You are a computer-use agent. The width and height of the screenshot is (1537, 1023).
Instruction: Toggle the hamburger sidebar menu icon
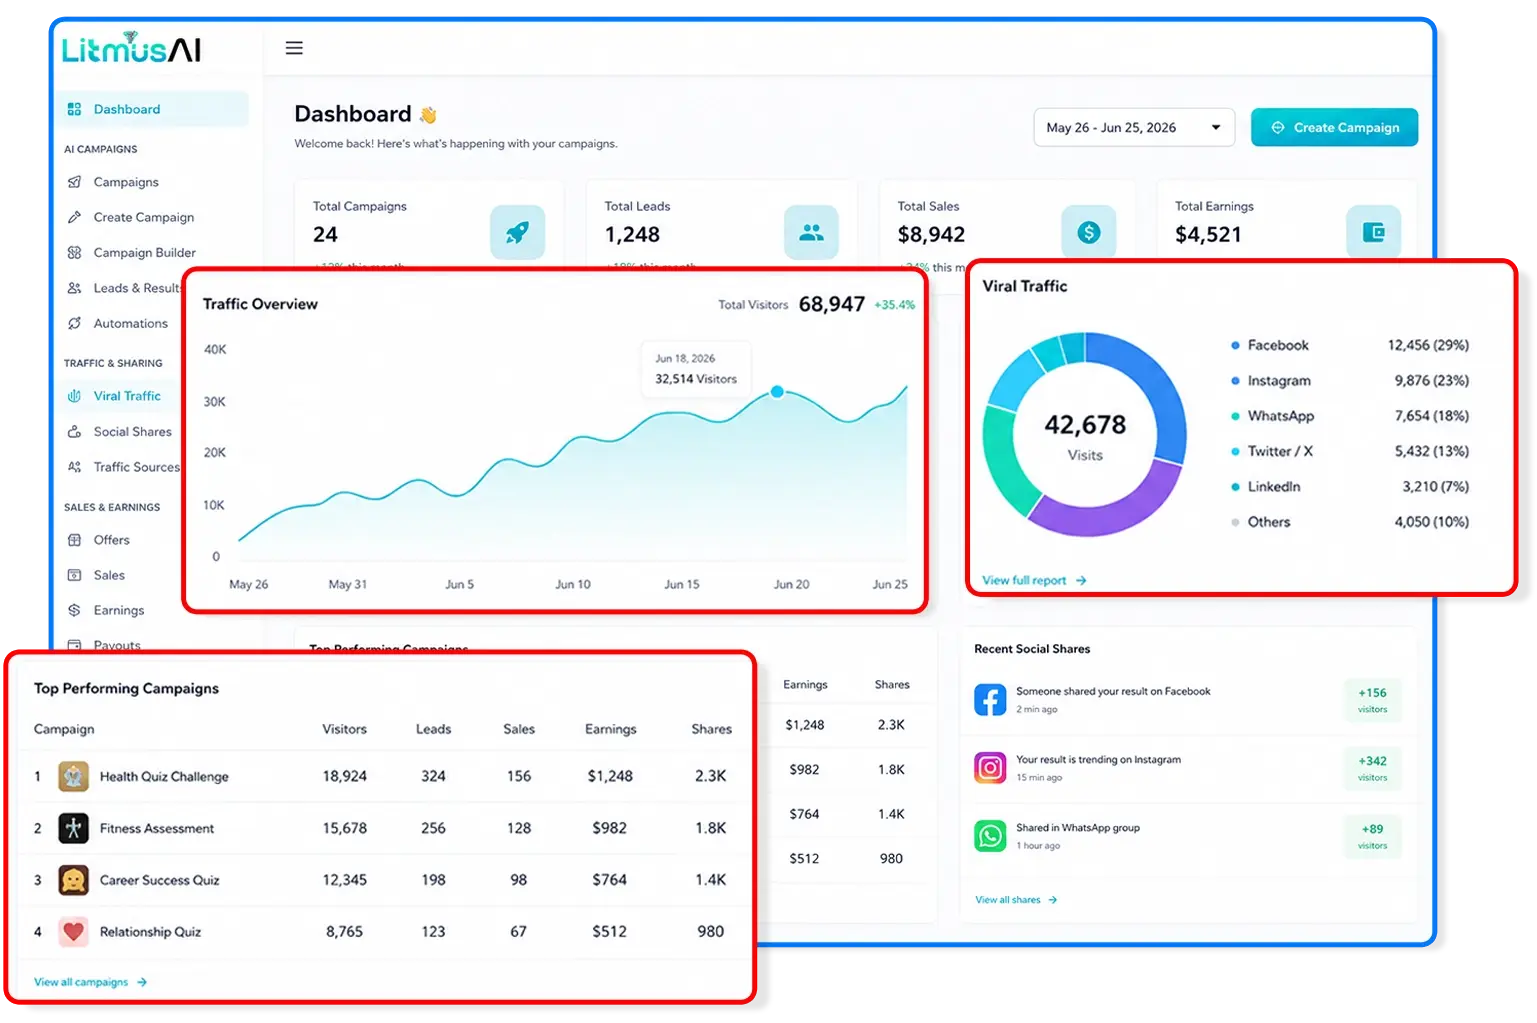tap(294, 48)
